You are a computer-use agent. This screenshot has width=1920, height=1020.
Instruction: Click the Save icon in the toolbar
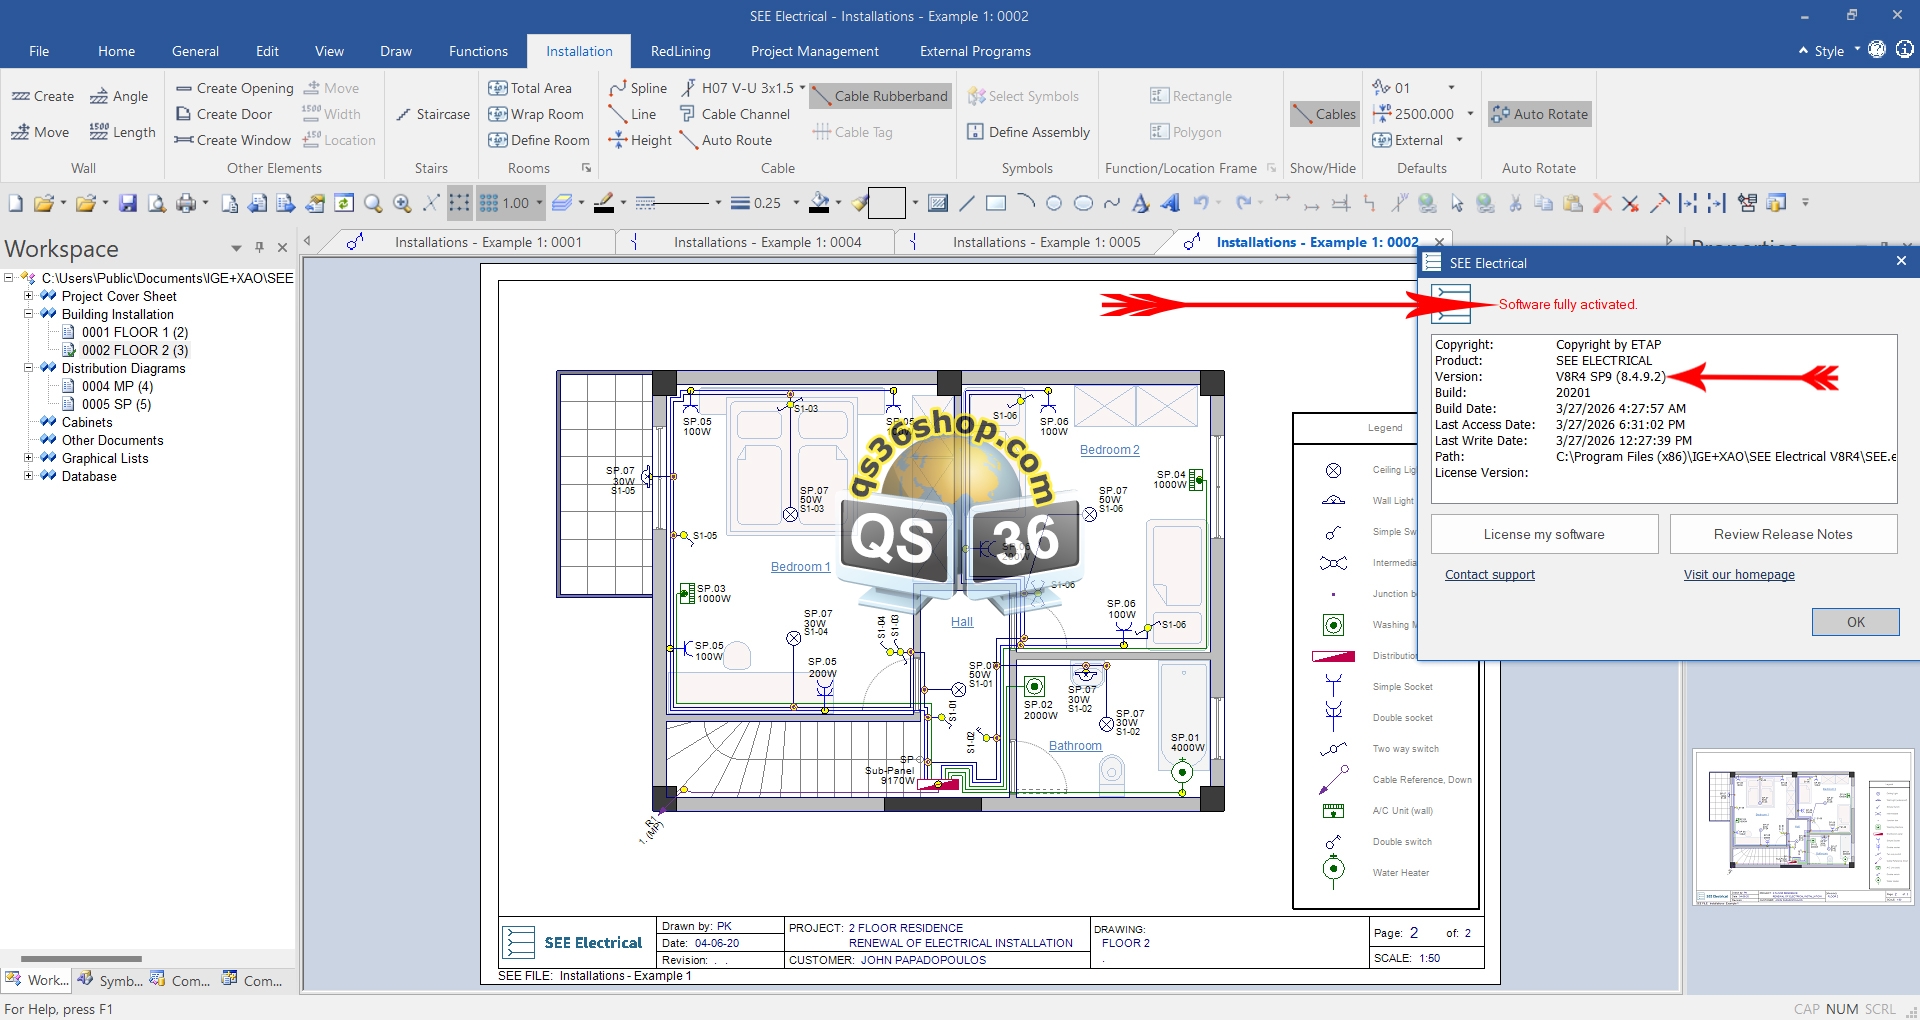click(x=127, y=204)
